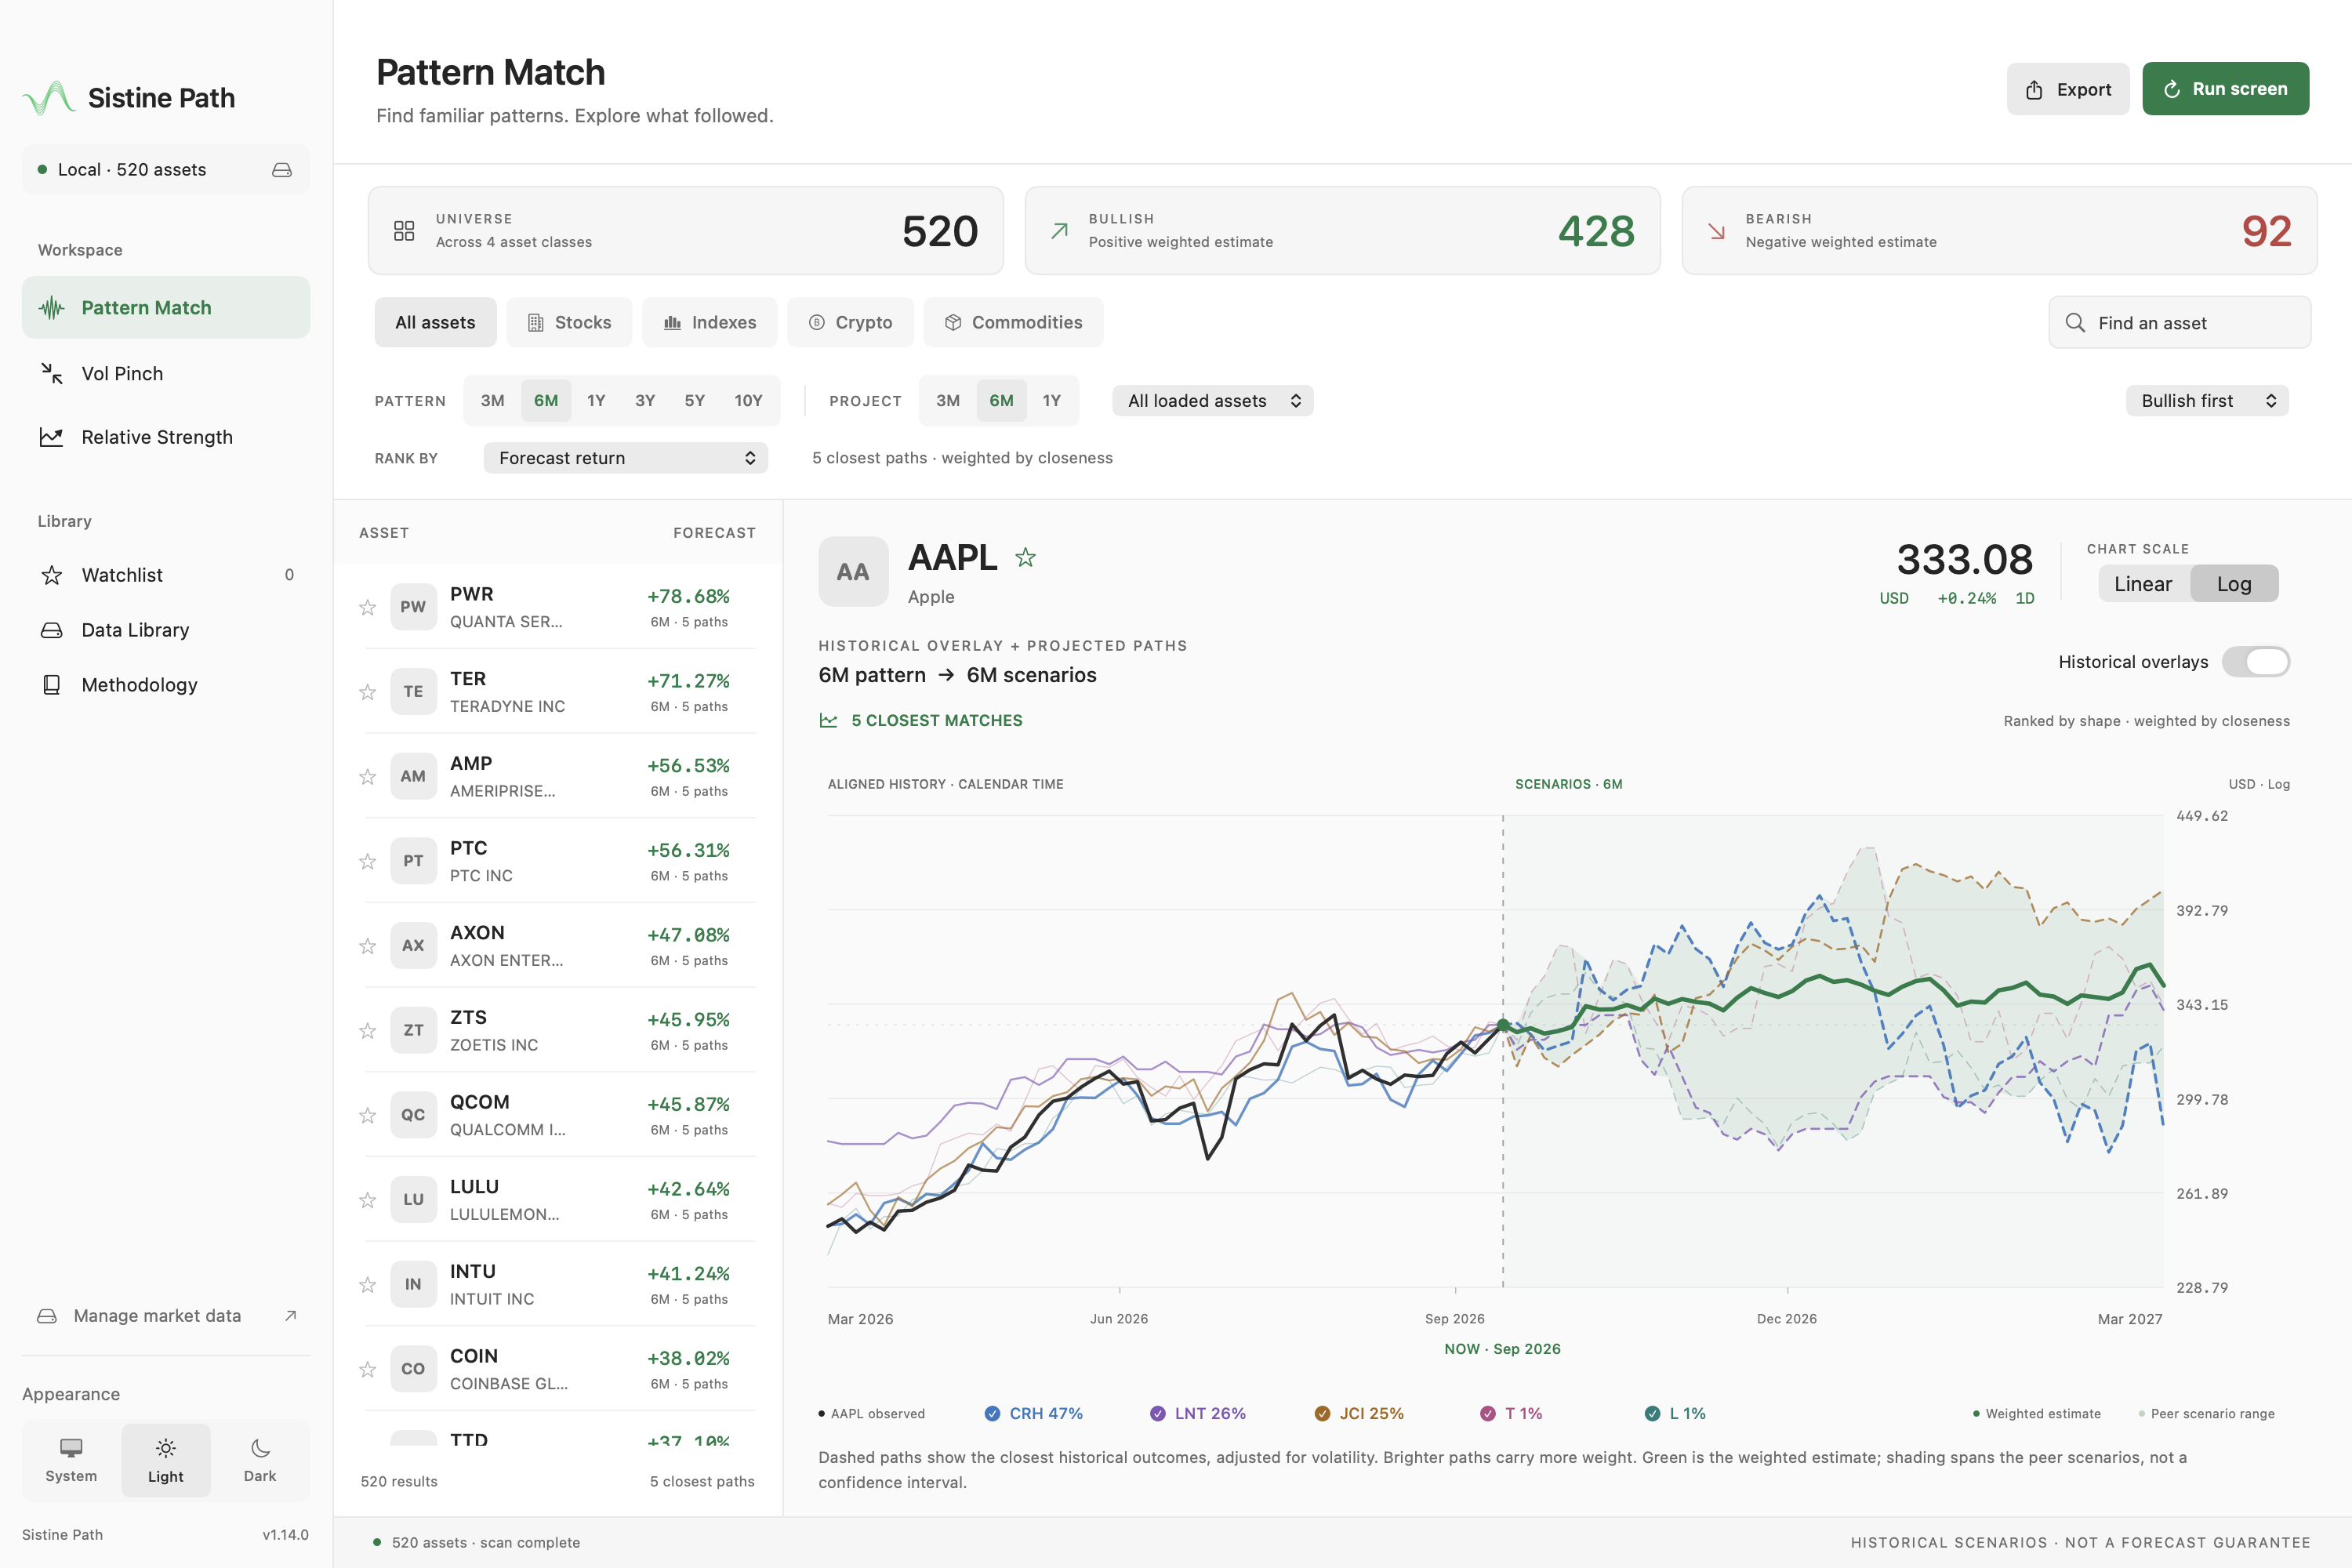Click the Bullish up-arrow icon

1059,231
